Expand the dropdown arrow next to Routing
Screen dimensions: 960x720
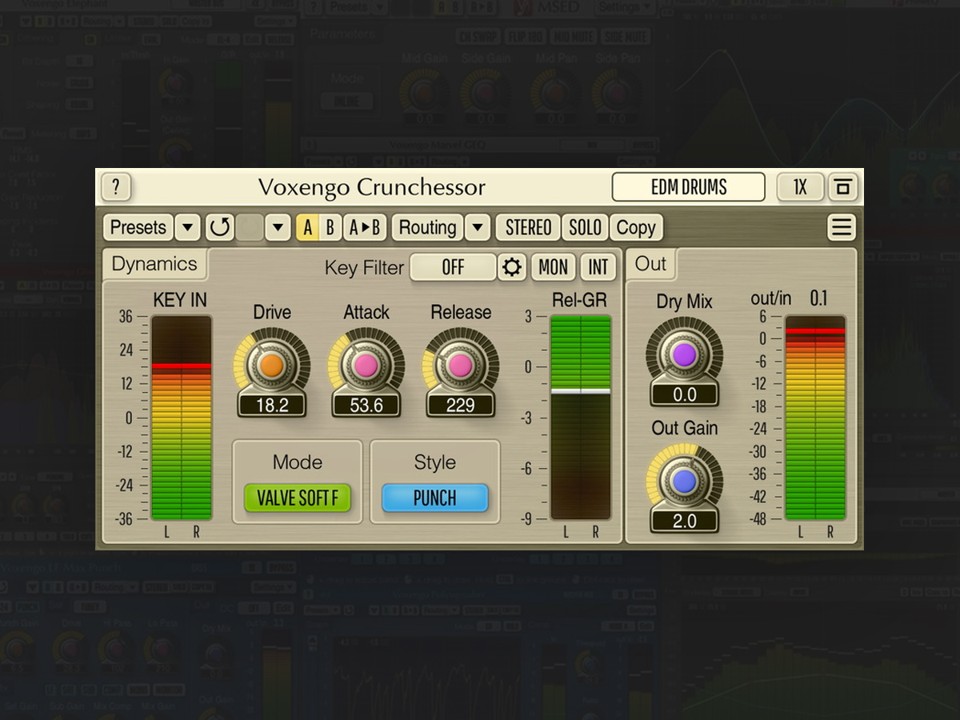[478, 228]
